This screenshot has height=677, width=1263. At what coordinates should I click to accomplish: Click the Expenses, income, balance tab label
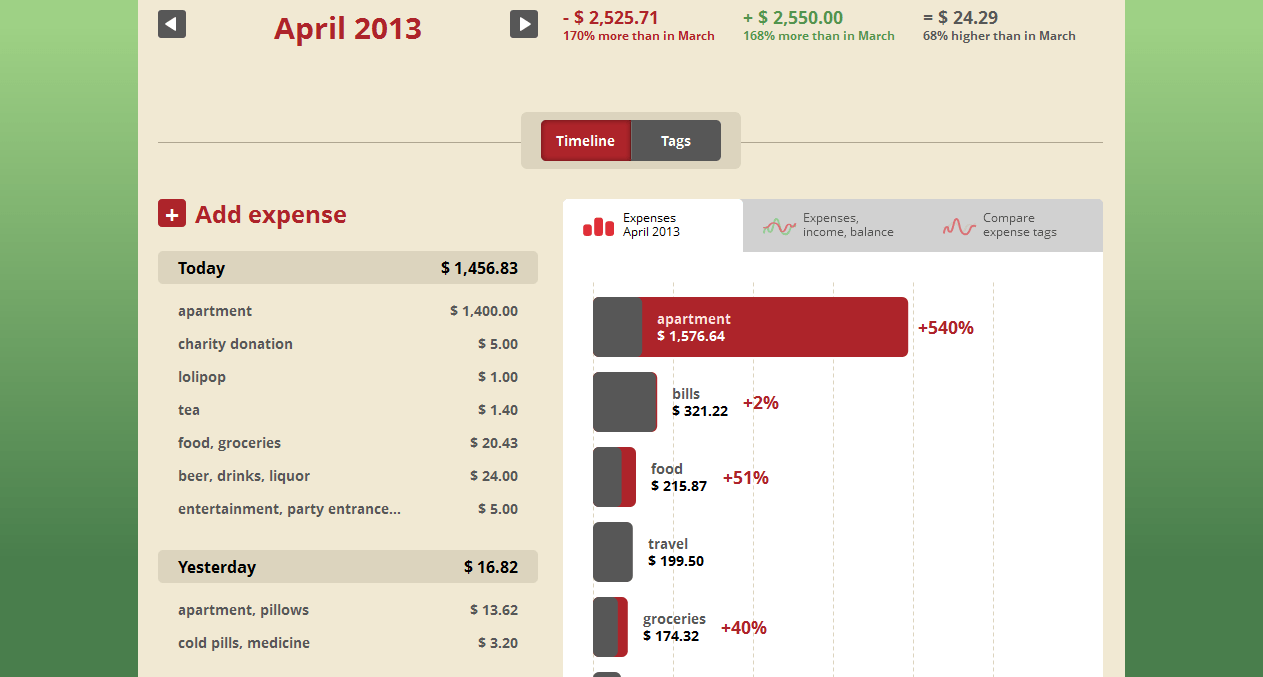tap(847, 226)
